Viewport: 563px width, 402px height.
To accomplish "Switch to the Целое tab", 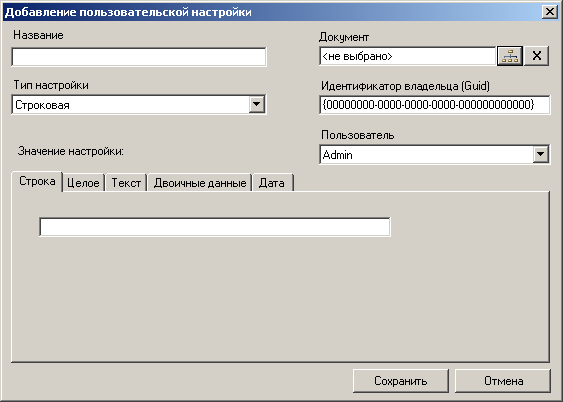I will click(x=83, y=183).
